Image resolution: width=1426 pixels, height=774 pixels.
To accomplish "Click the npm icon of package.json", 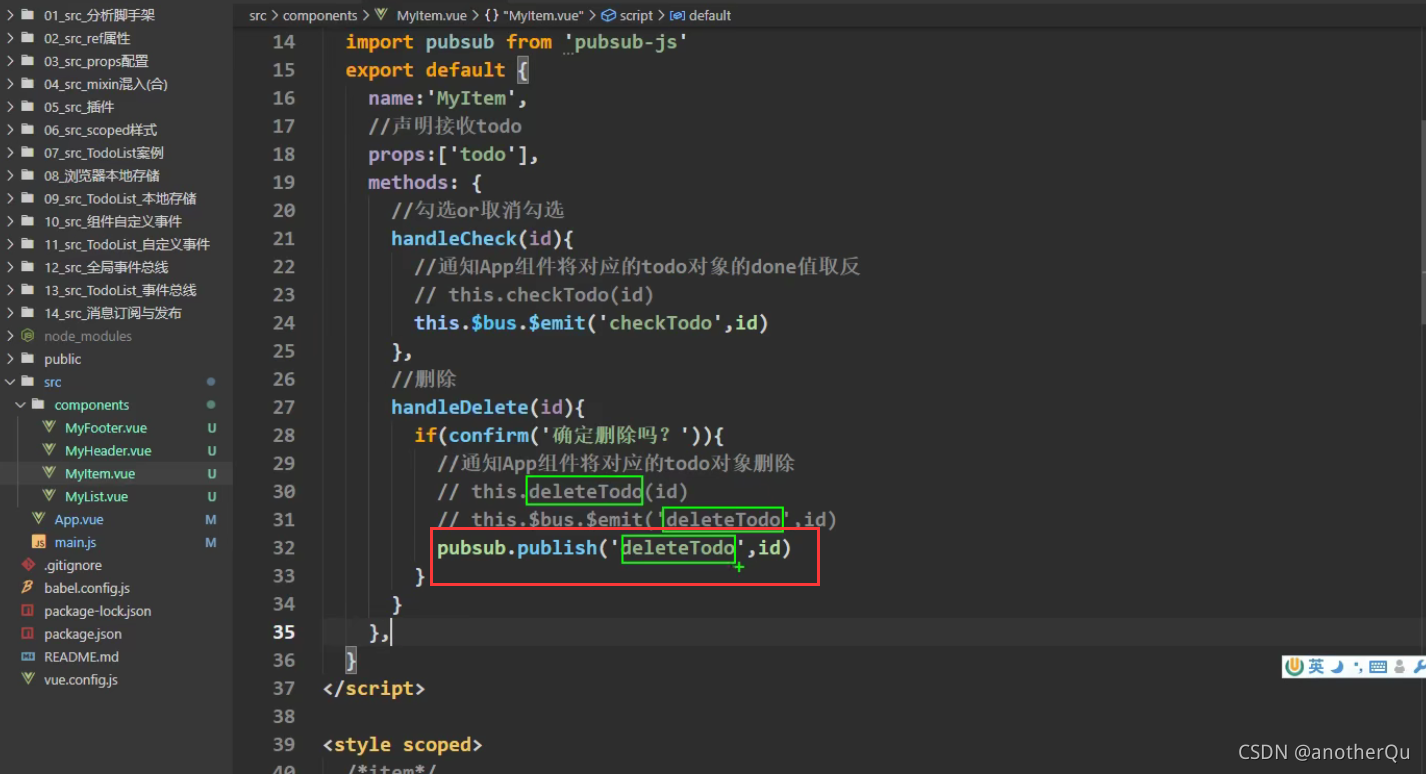I will (x=28, y=634).
